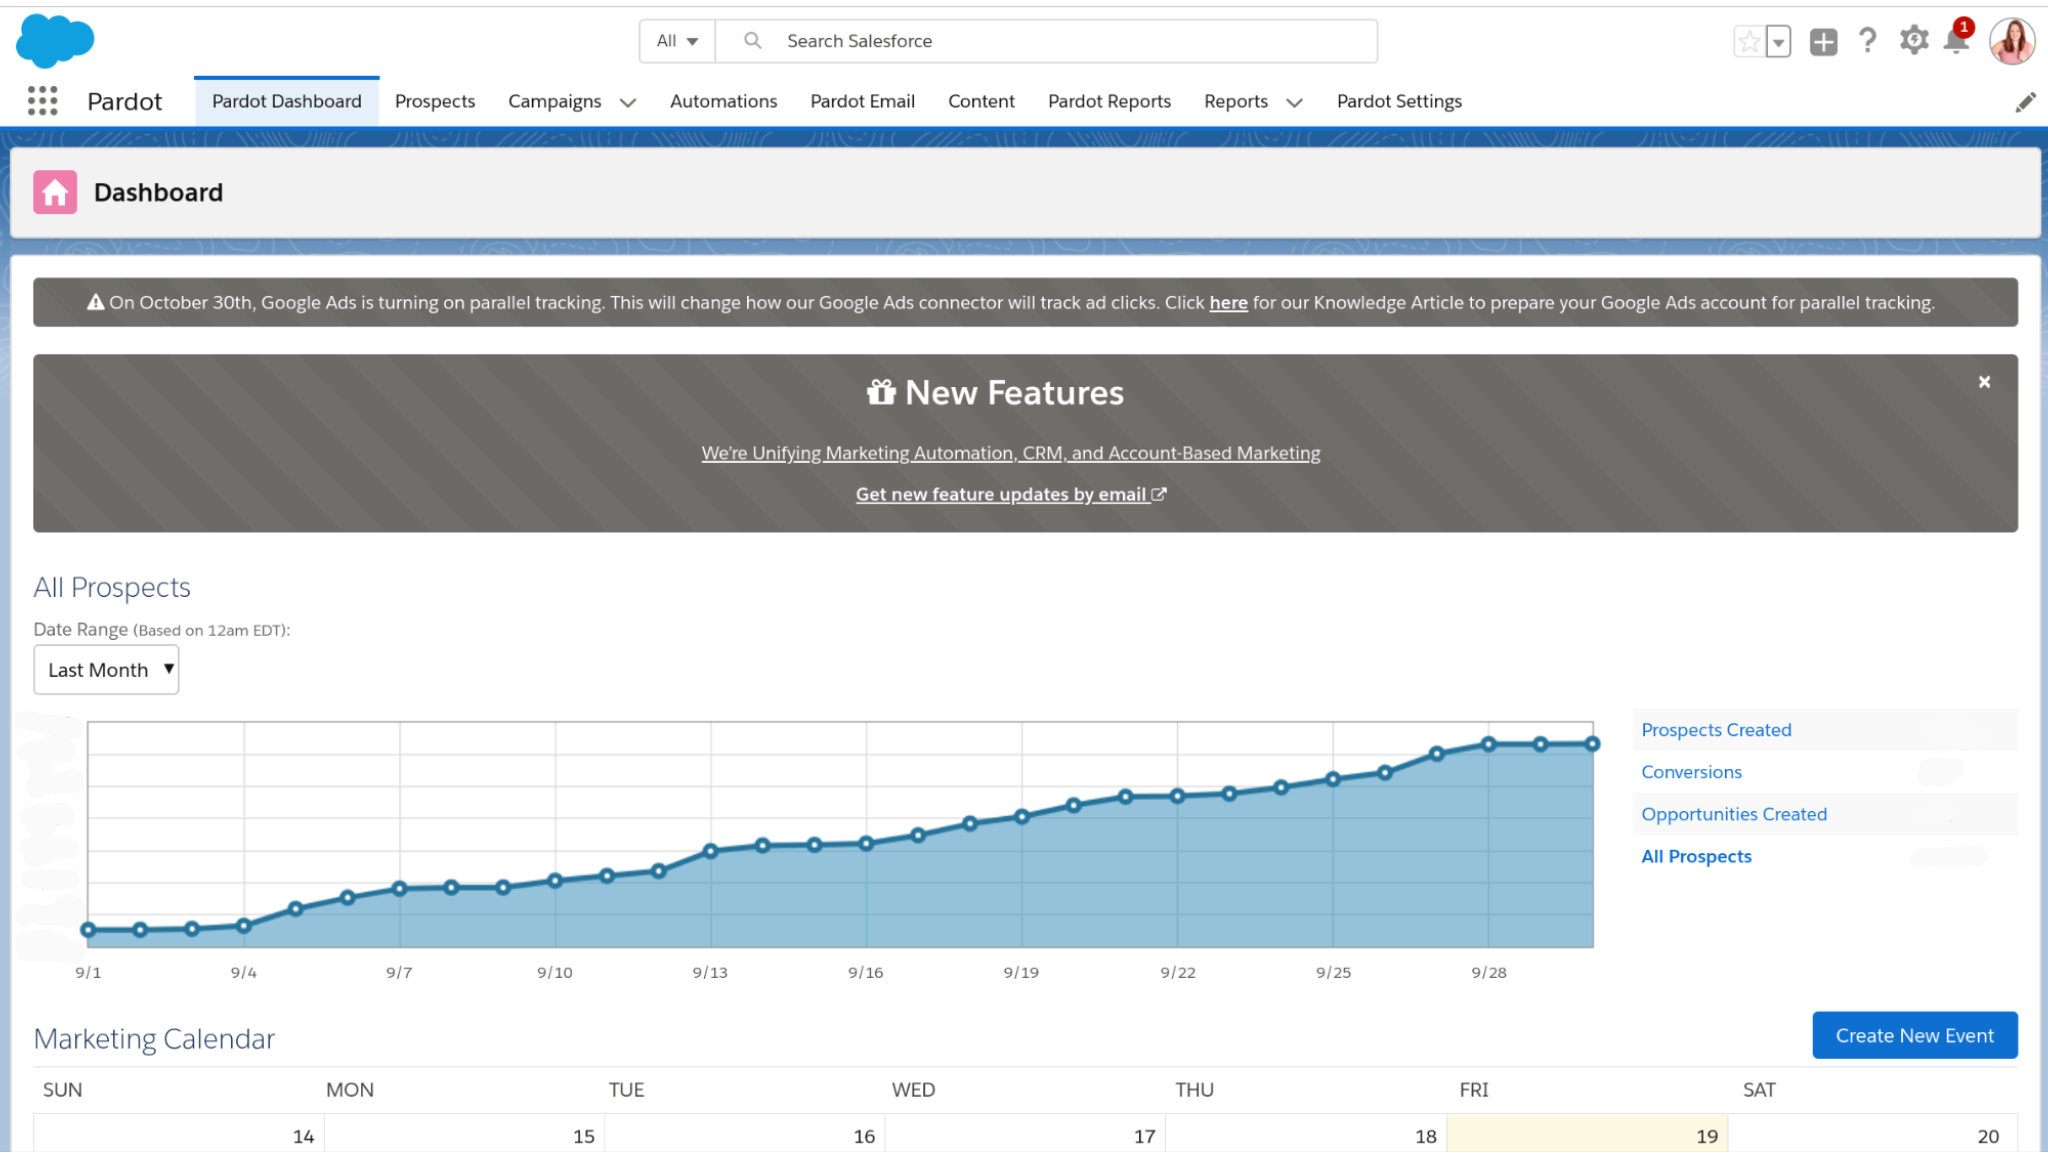Open the Pardot Settings menu item
Image resolution: width=2048 pixels, height=1153 pixels.
[x=1398, y=100]
